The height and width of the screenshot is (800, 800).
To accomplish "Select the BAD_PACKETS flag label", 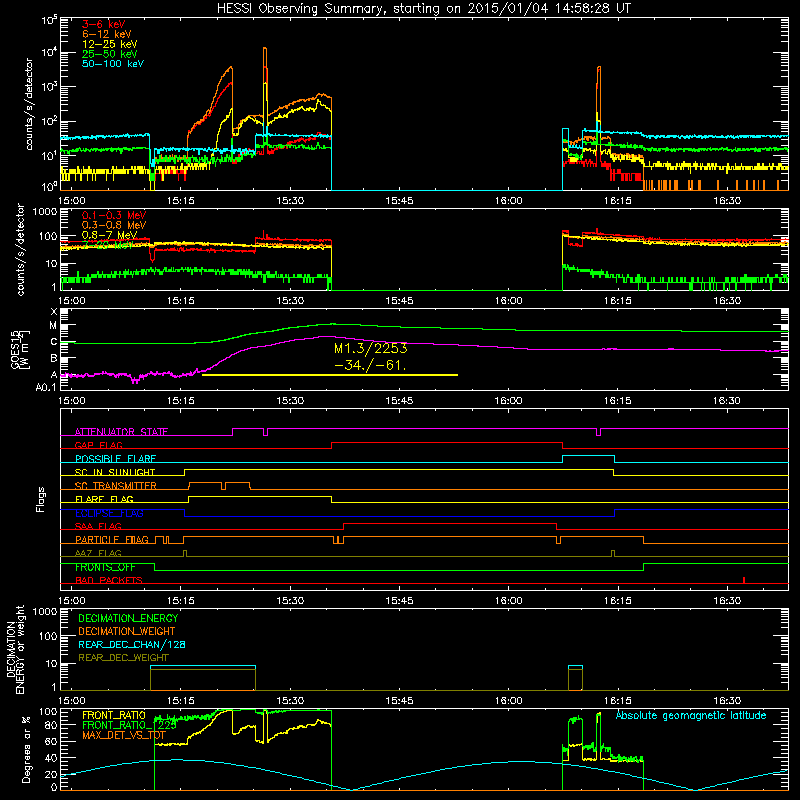I will [x=109, y=580].
